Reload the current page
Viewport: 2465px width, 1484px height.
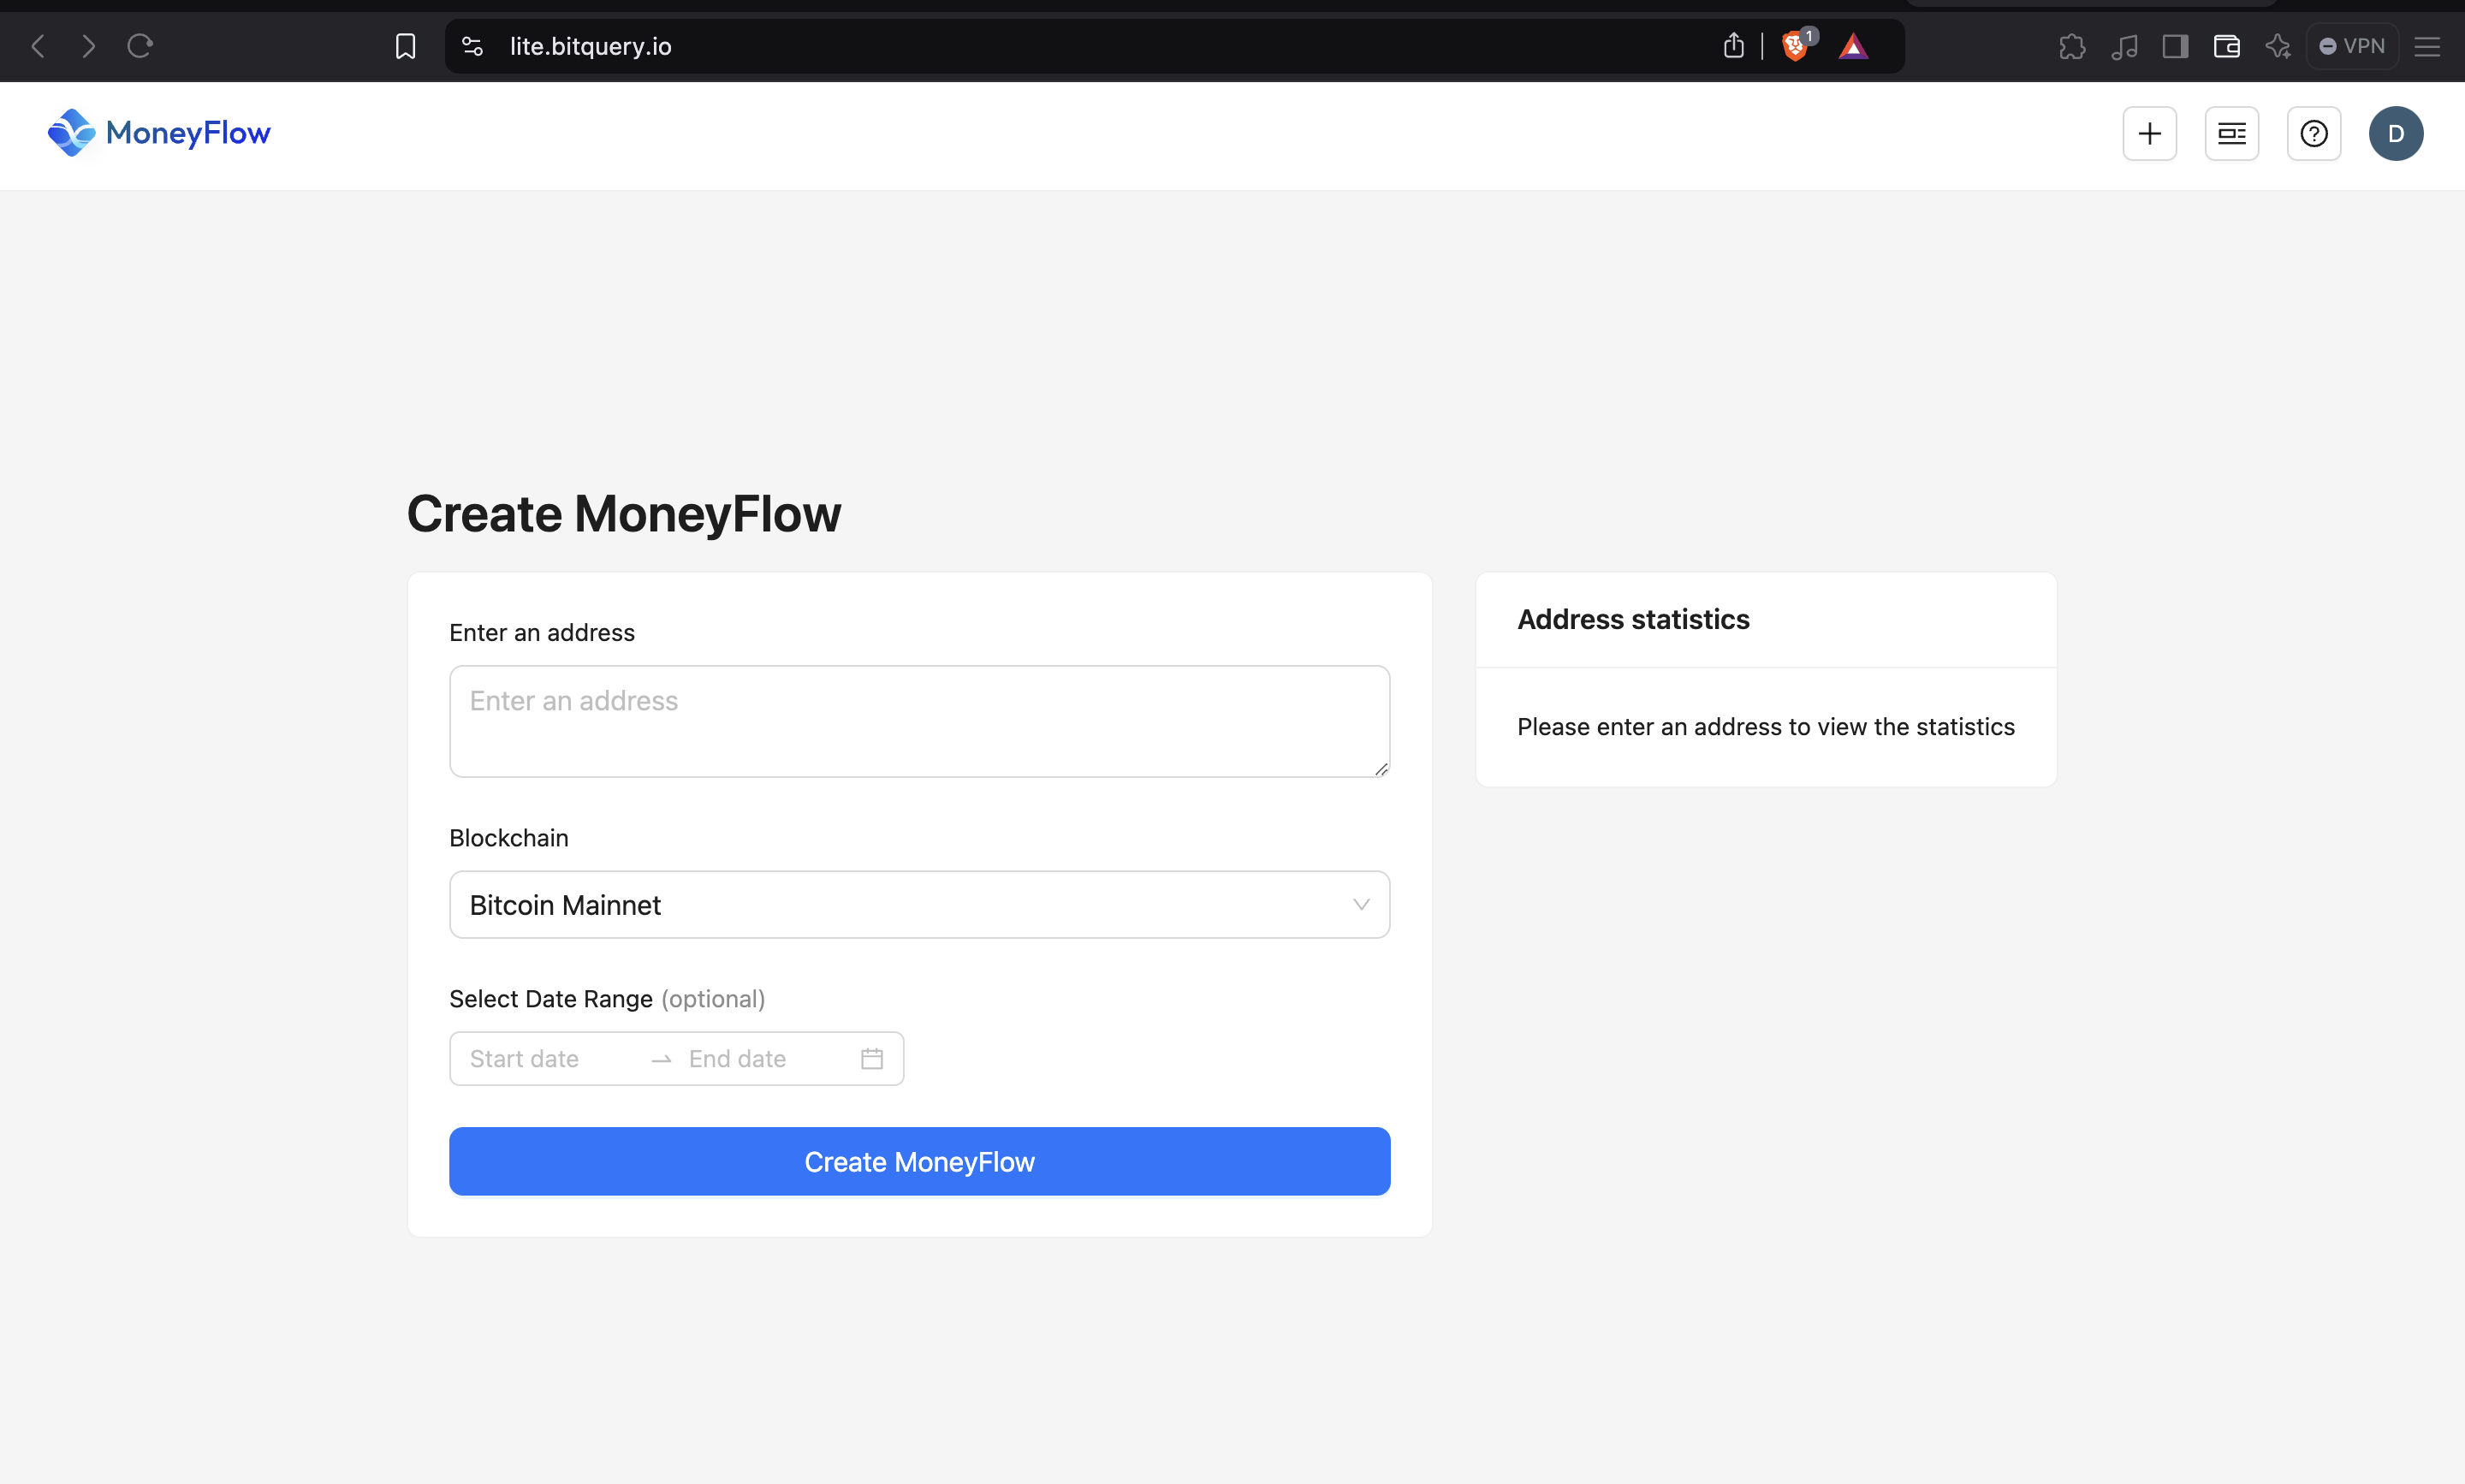click(x=140, y=45)
